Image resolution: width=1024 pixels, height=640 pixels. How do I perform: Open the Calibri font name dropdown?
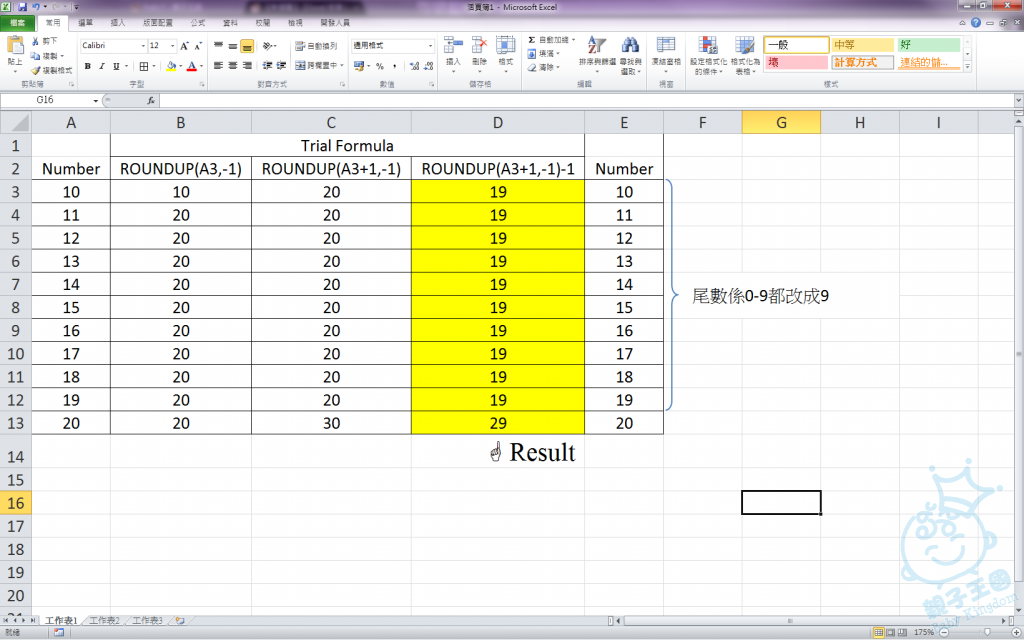143,46
